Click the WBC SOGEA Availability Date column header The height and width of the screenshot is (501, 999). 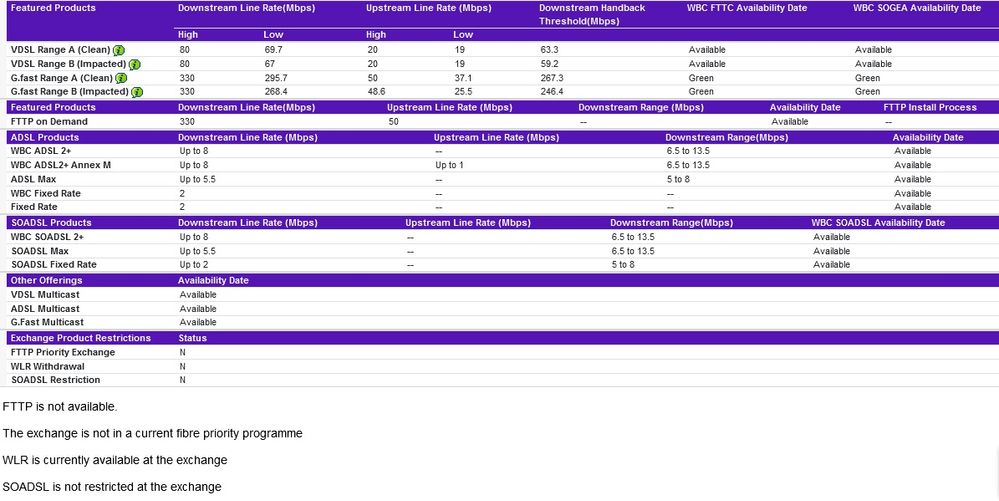pos(917,8)
